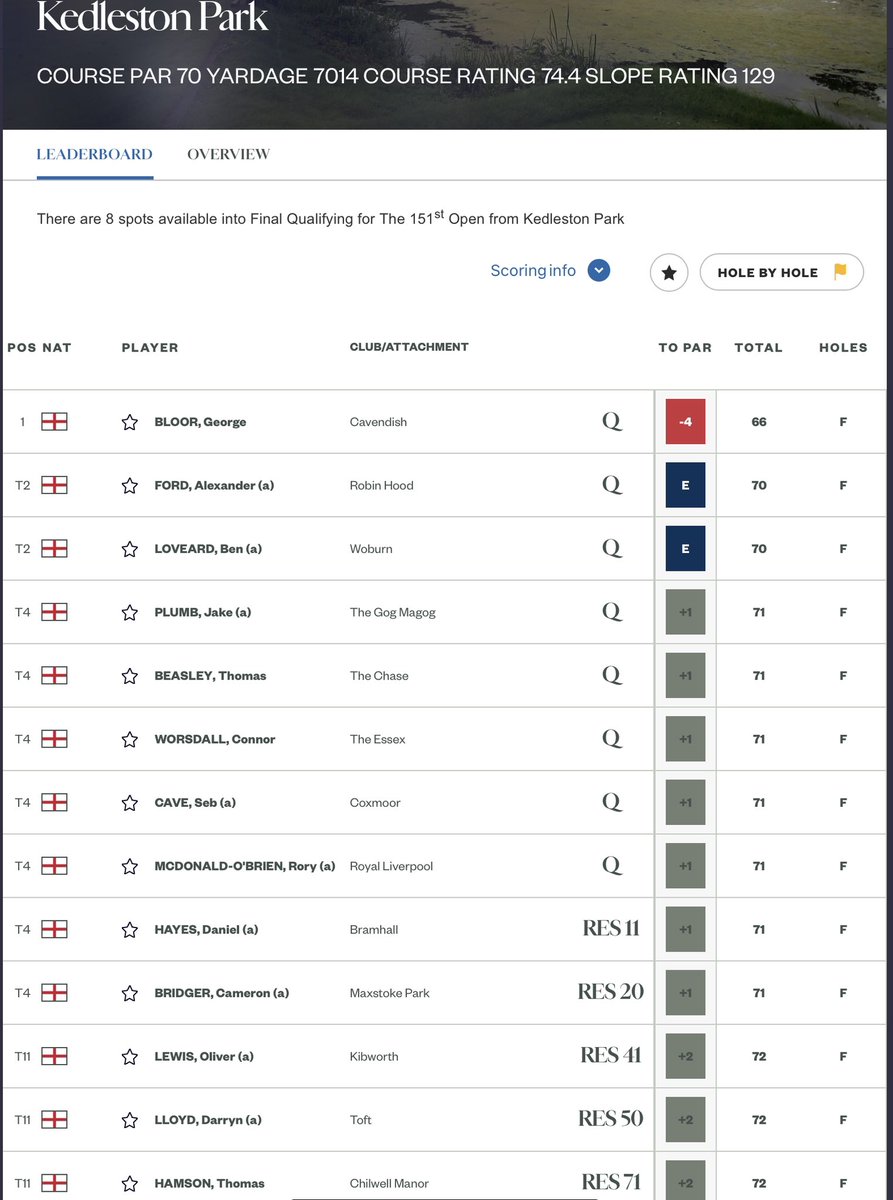893x1200 pixels.
Task: Show favourites with the star filter button
Action: 669,272
